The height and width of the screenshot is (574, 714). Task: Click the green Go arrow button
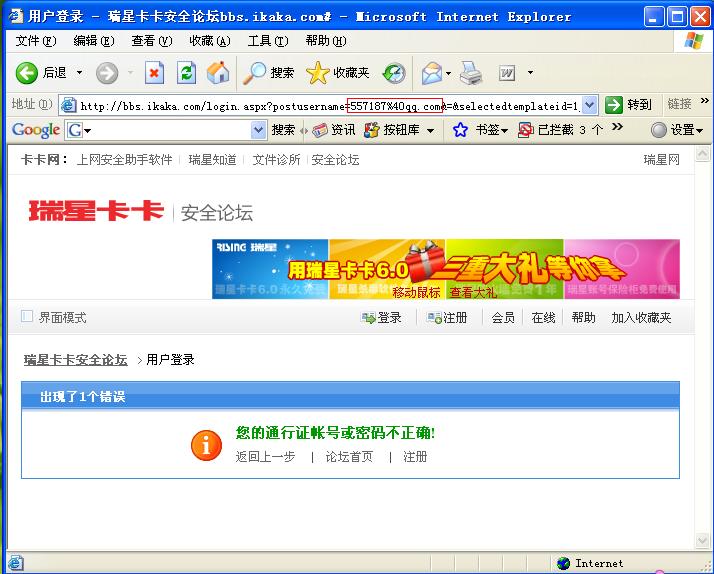click(613, 105)
